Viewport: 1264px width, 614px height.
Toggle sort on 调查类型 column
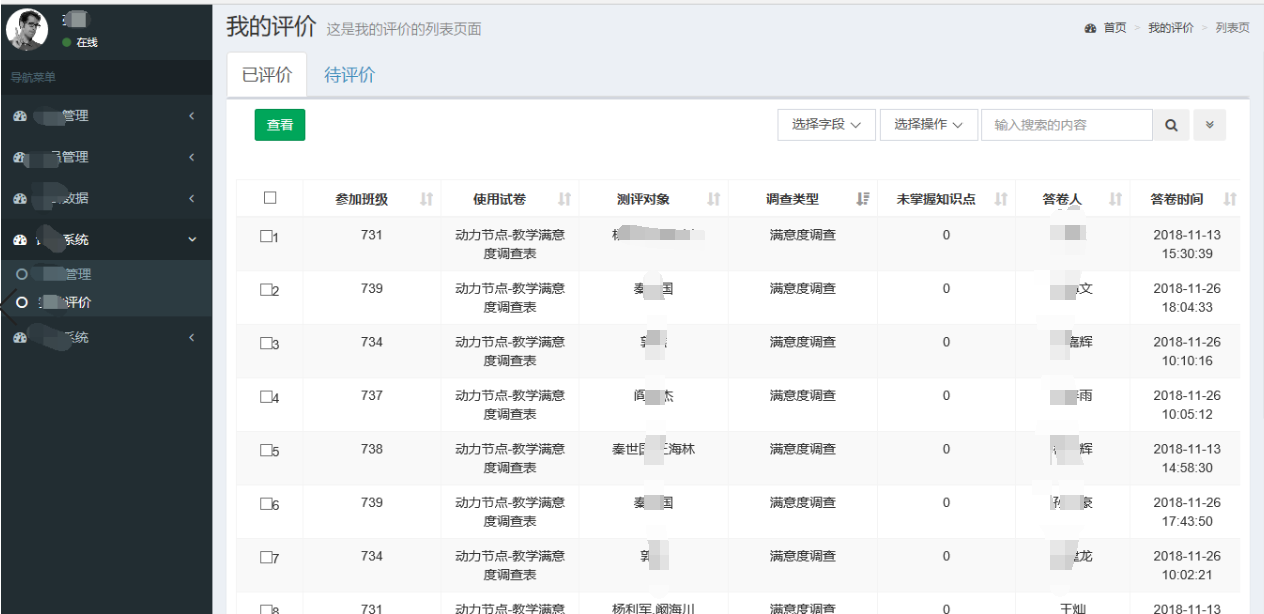[863, 199]
